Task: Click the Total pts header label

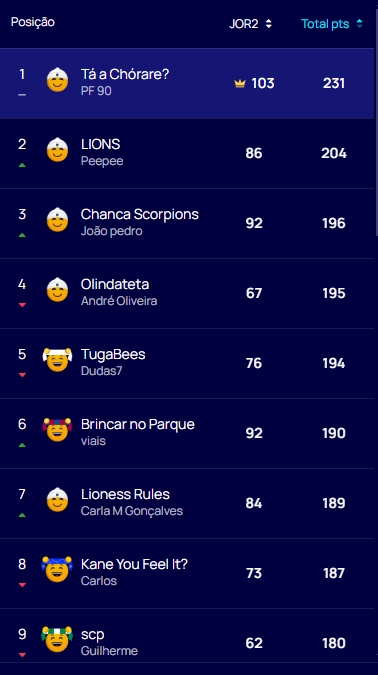Action: coord(325,24)
